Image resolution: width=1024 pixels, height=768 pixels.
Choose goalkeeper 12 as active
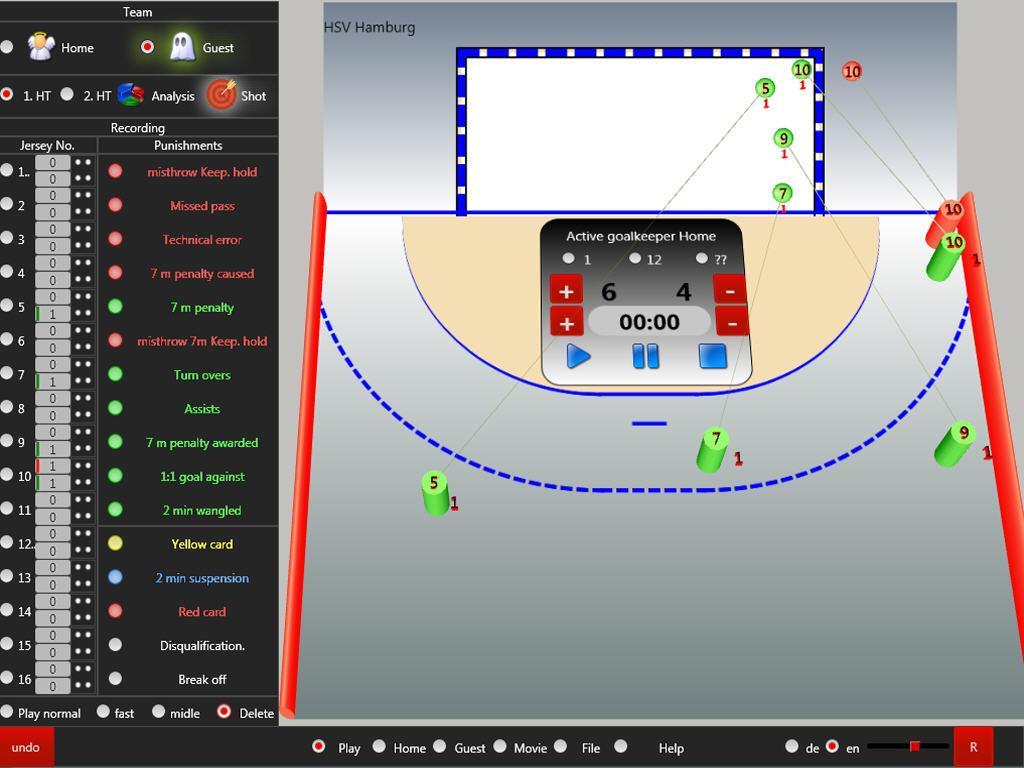(635, 259)
